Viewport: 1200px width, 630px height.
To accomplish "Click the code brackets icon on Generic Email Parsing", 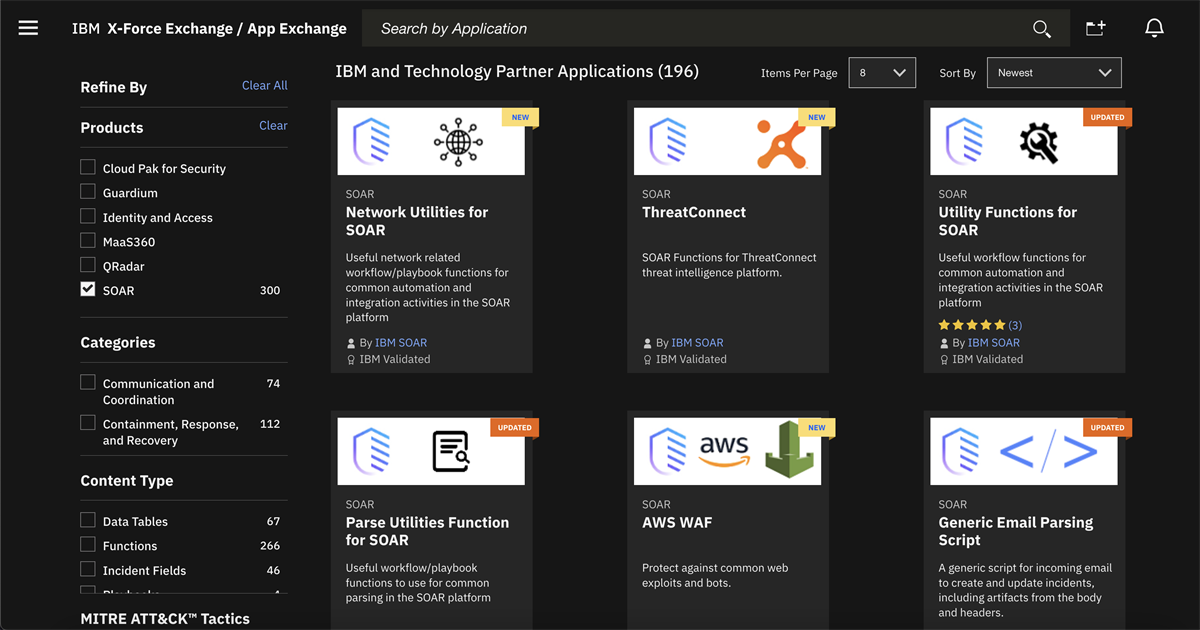I will 1047,451.
